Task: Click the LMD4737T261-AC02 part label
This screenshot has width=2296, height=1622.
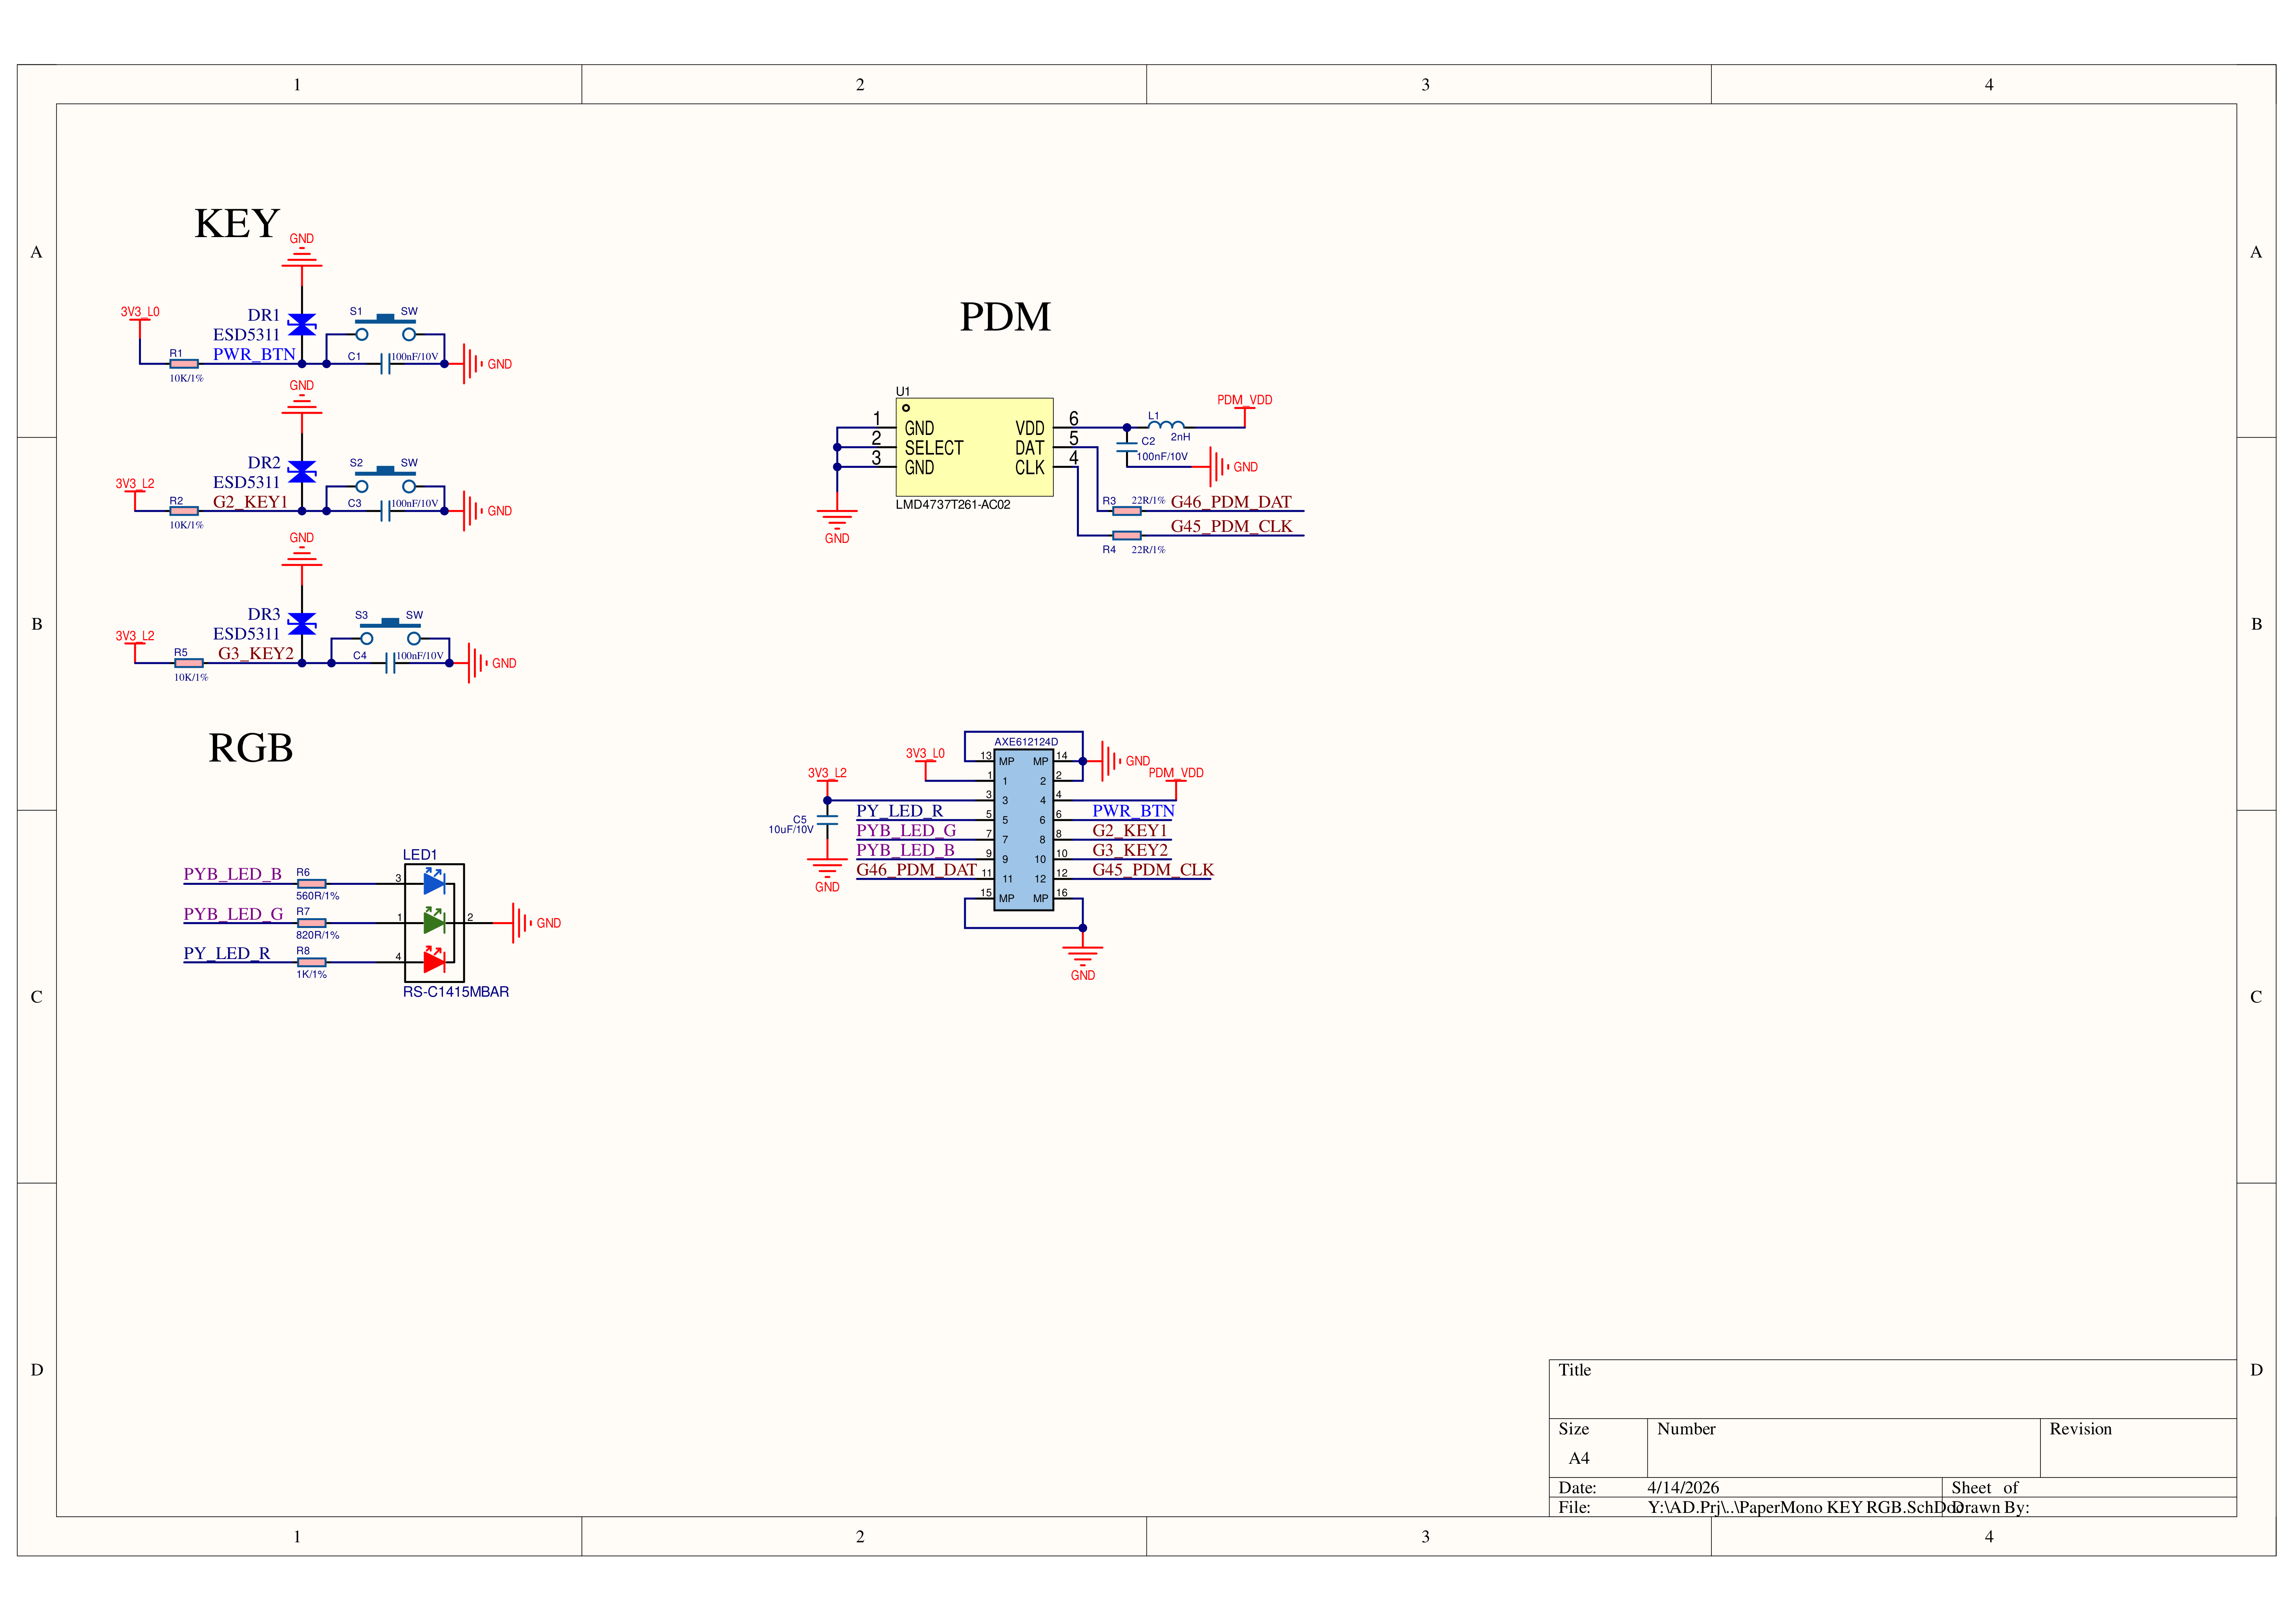Action: (x=953, y=505)
